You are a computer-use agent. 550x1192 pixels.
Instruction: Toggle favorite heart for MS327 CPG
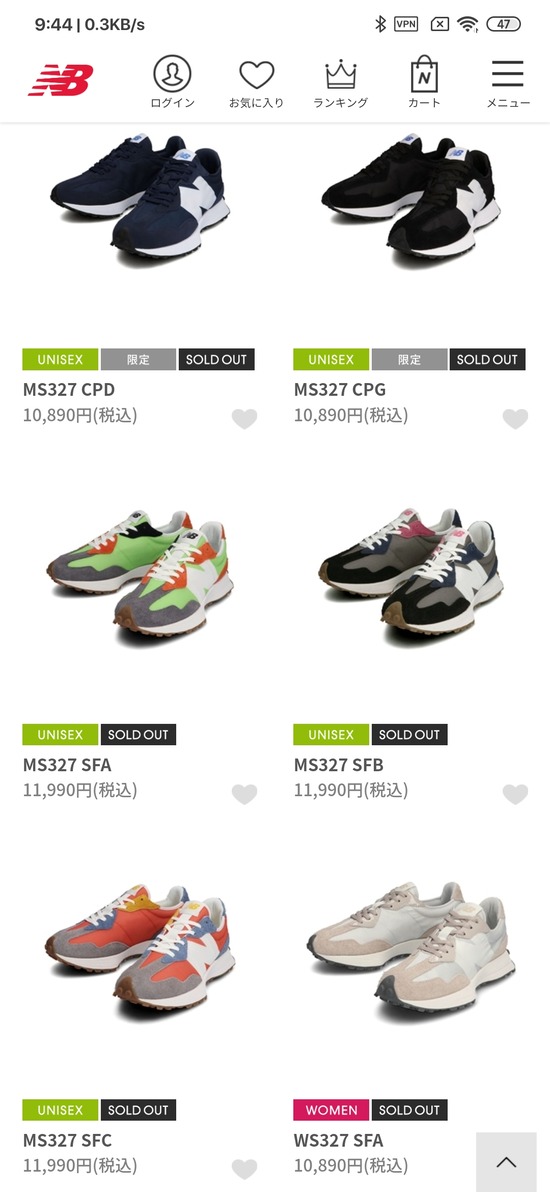(x=515, y=419)
